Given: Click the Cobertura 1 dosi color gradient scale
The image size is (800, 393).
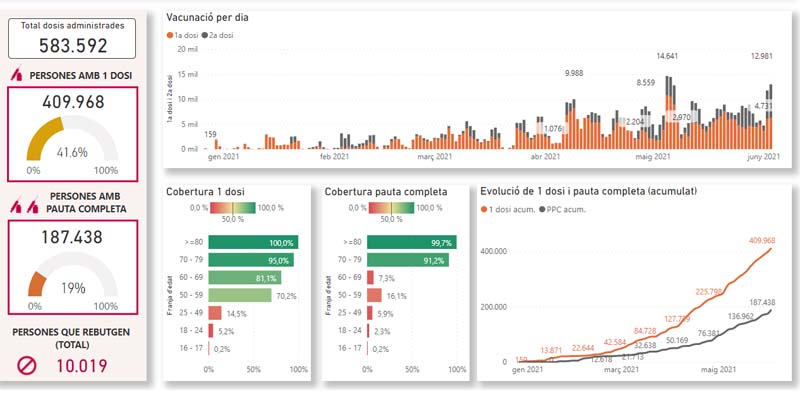Looking at the screenshot, I should click(x=232, y=208).
